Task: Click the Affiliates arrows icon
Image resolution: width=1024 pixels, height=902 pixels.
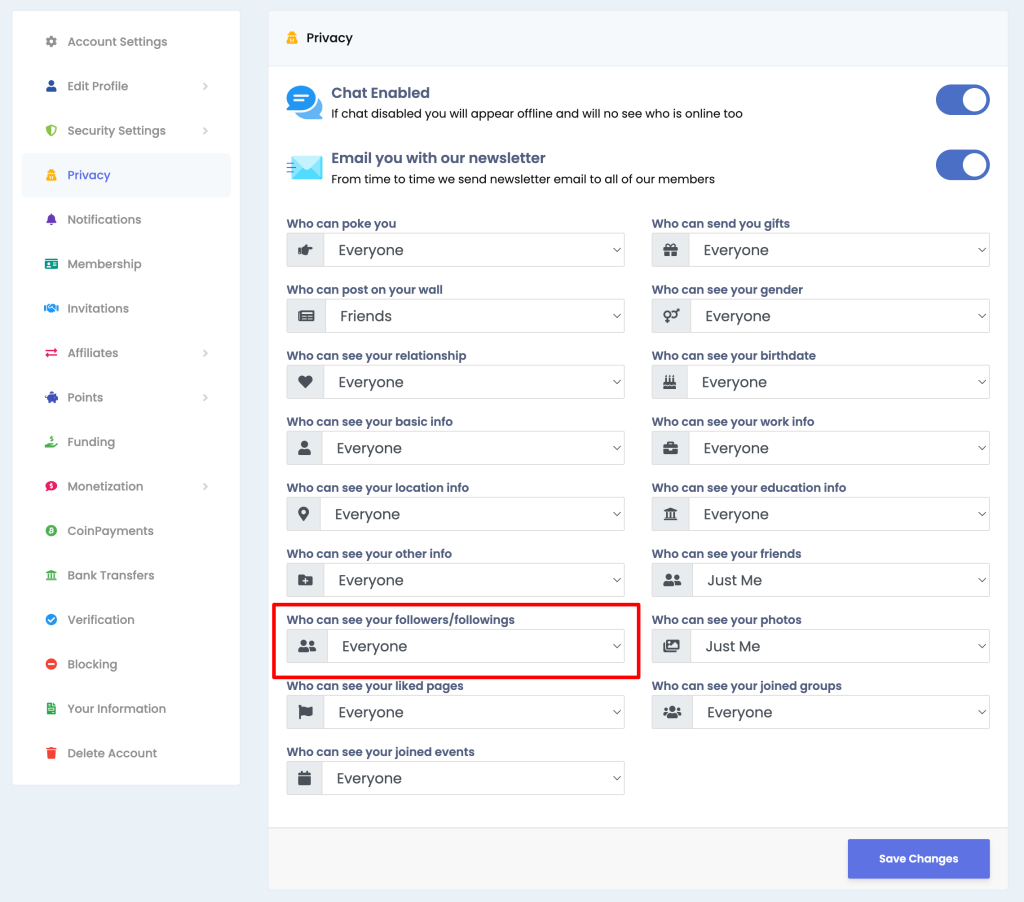Action: pos(51,353)
